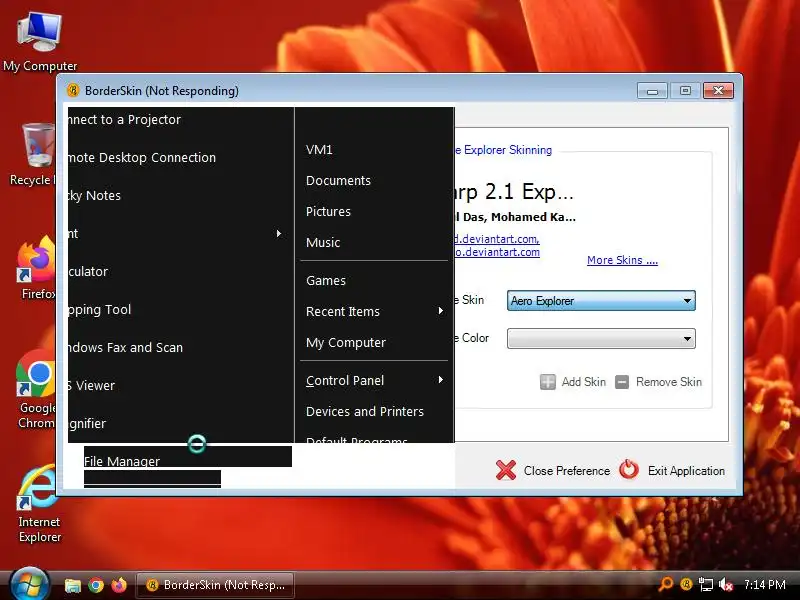Open Chrome from the taskbar quick launch
This screenshot has height=600, width=800.
tap(96, 585)
